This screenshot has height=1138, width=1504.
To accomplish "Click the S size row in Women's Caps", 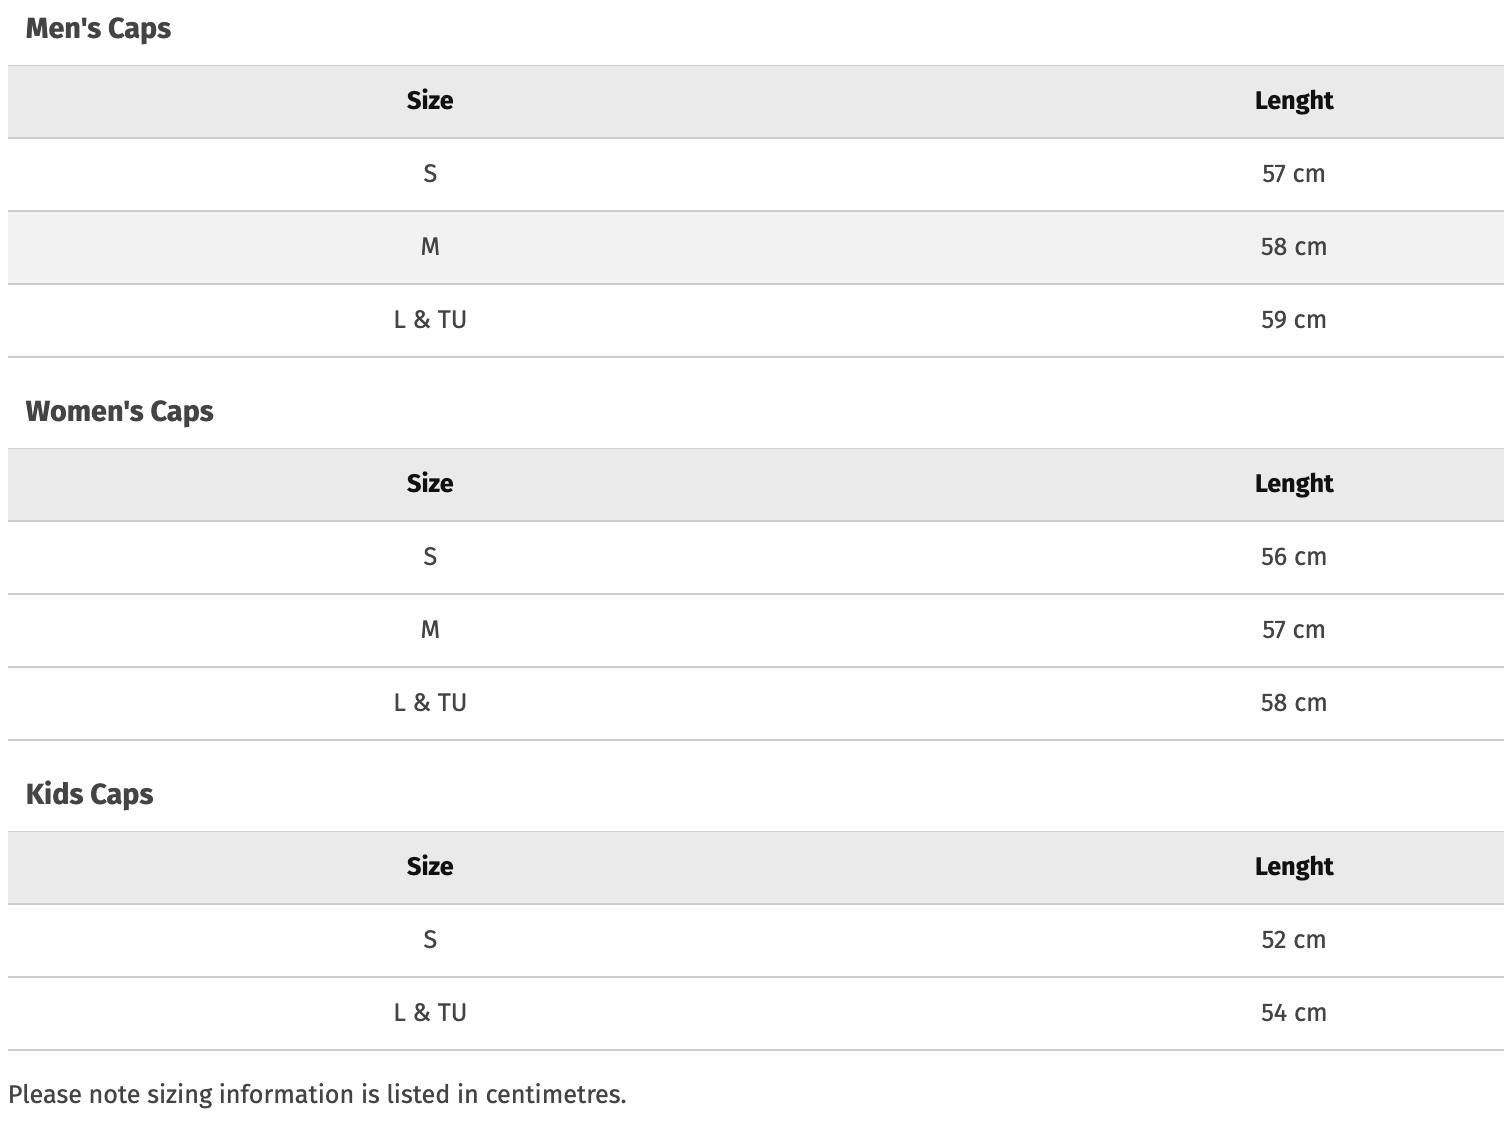I will tap(429, 557).
